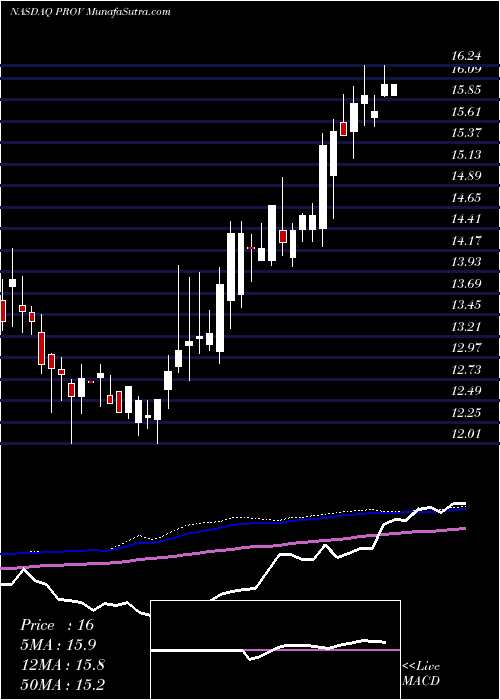Click the last white candlestick near 15.85
This screenshot has height=700, width=500.
(394, 90)
